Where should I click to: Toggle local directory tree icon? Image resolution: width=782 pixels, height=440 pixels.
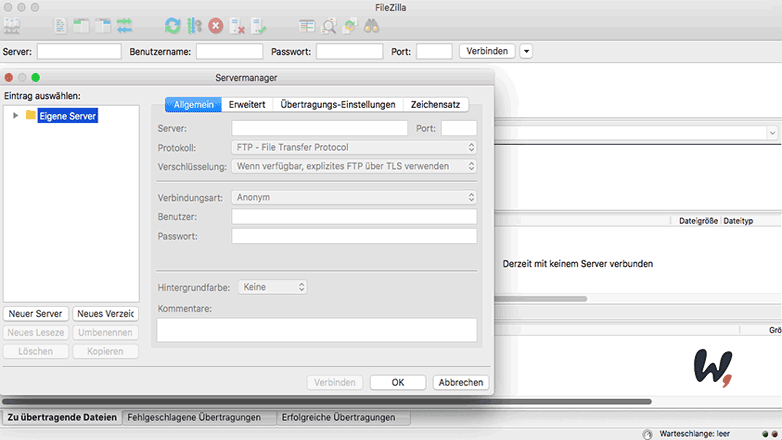click(81, 26)
